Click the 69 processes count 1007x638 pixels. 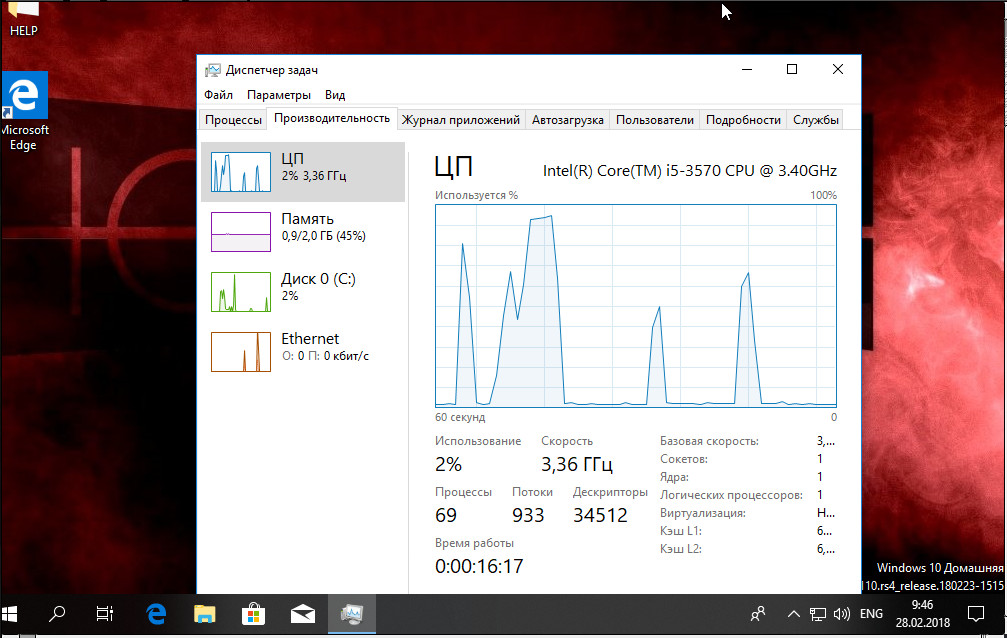(446, 515)
